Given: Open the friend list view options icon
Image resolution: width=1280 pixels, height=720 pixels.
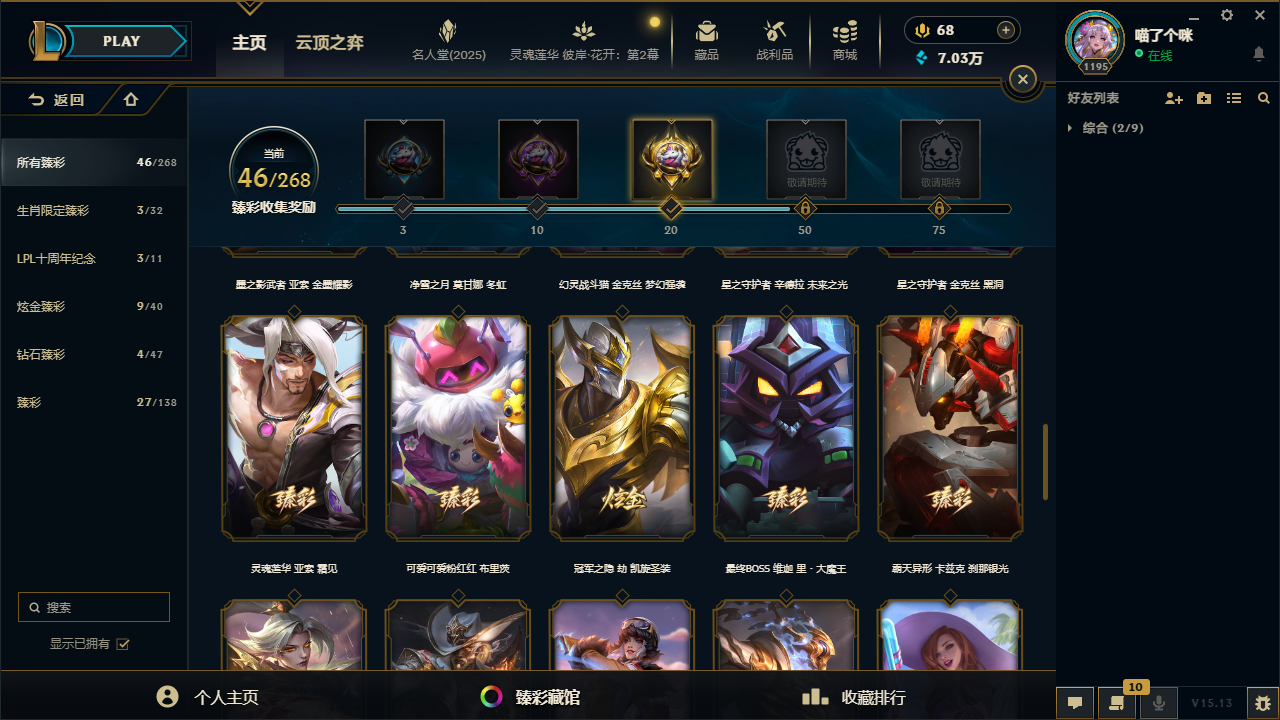Looking at the screenshot, I should (x=1234, y=98).
